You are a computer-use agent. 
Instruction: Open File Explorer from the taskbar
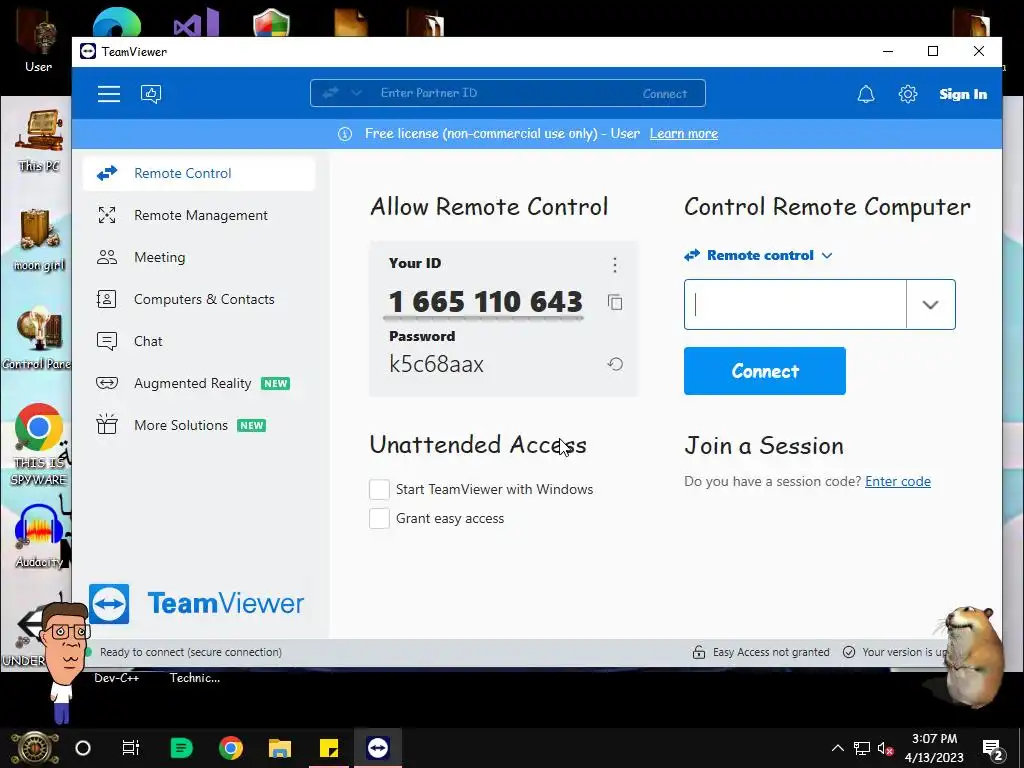click(x=280, y=748)
